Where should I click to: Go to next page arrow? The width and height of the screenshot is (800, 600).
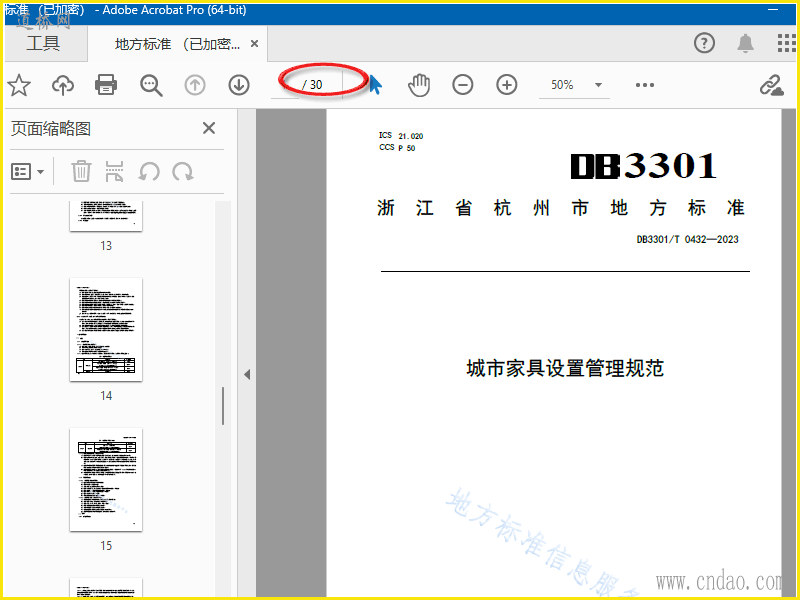tap(239, 85)
